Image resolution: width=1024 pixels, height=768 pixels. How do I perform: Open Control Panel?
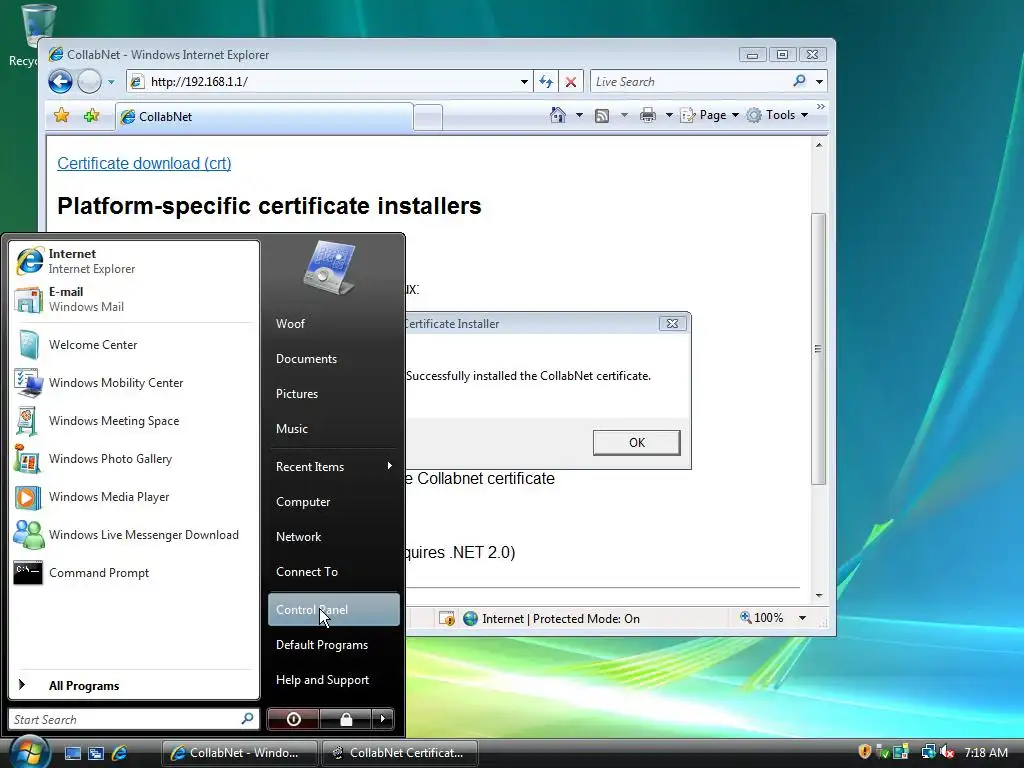pyautogui.click(x=334, y=609)
